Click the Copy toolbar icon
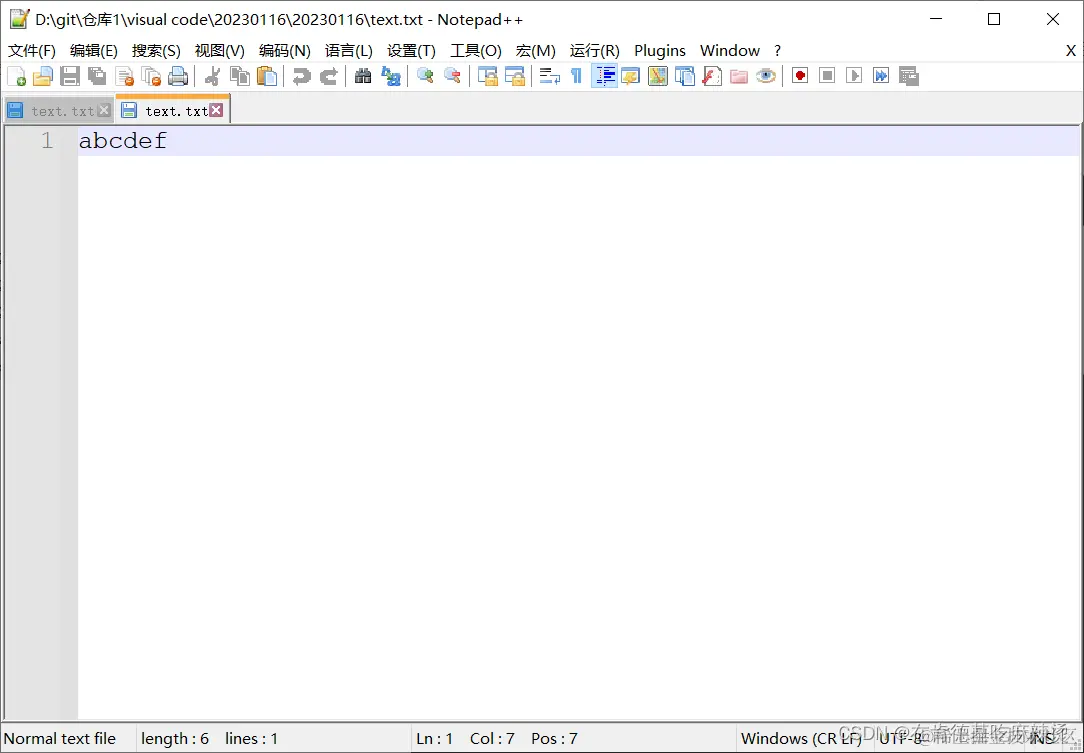 coord(239,76)
